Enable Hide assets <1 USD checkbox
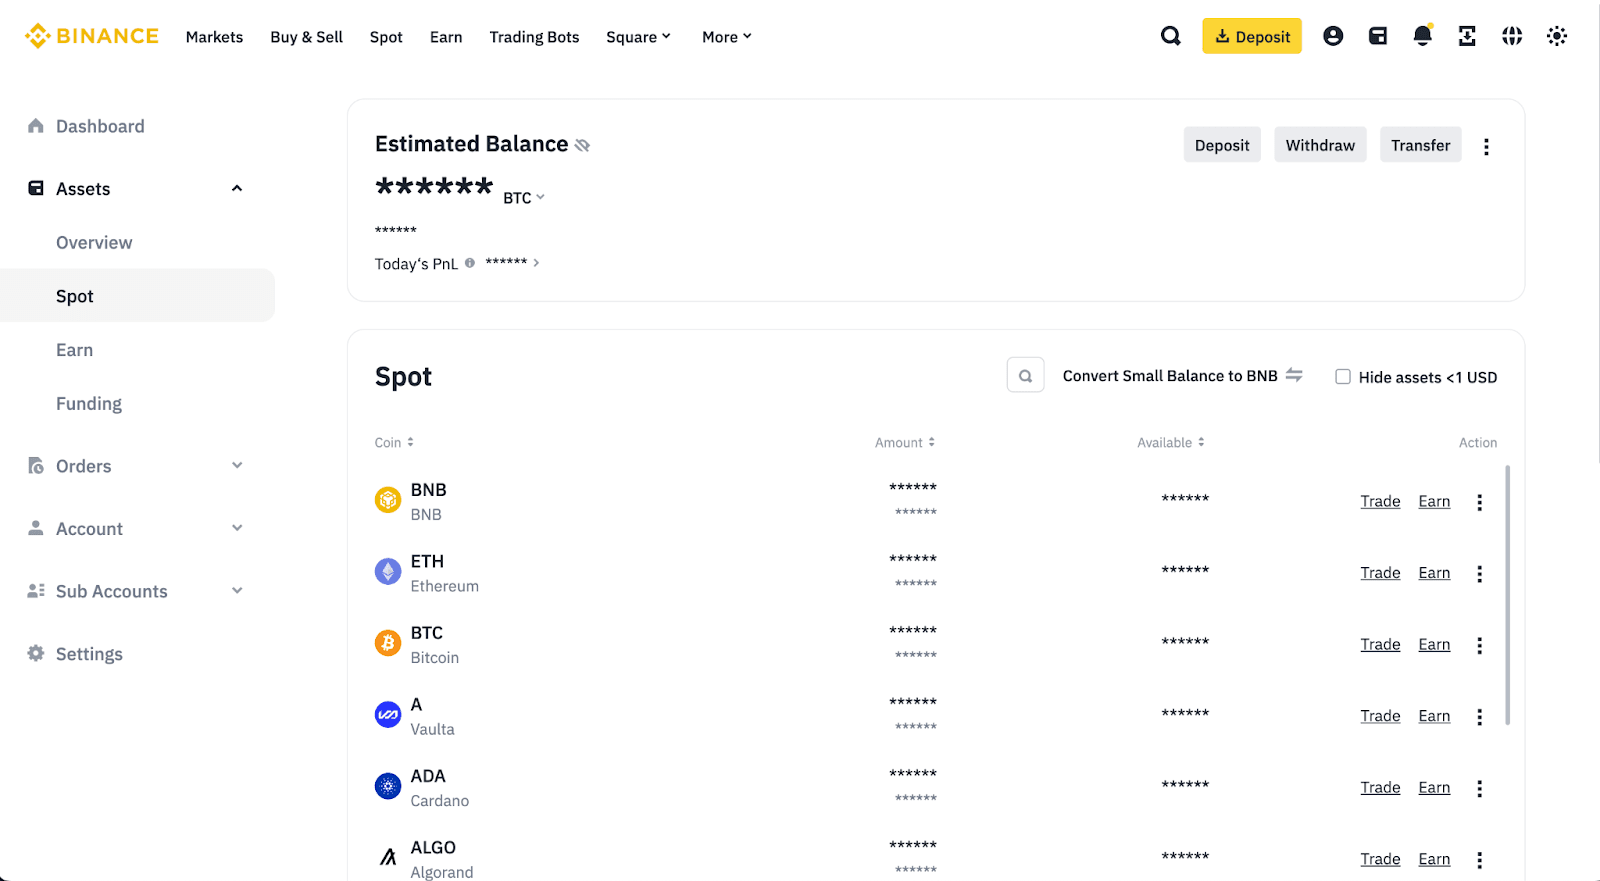The image size is (1600, 881). tap(1343, 377)
